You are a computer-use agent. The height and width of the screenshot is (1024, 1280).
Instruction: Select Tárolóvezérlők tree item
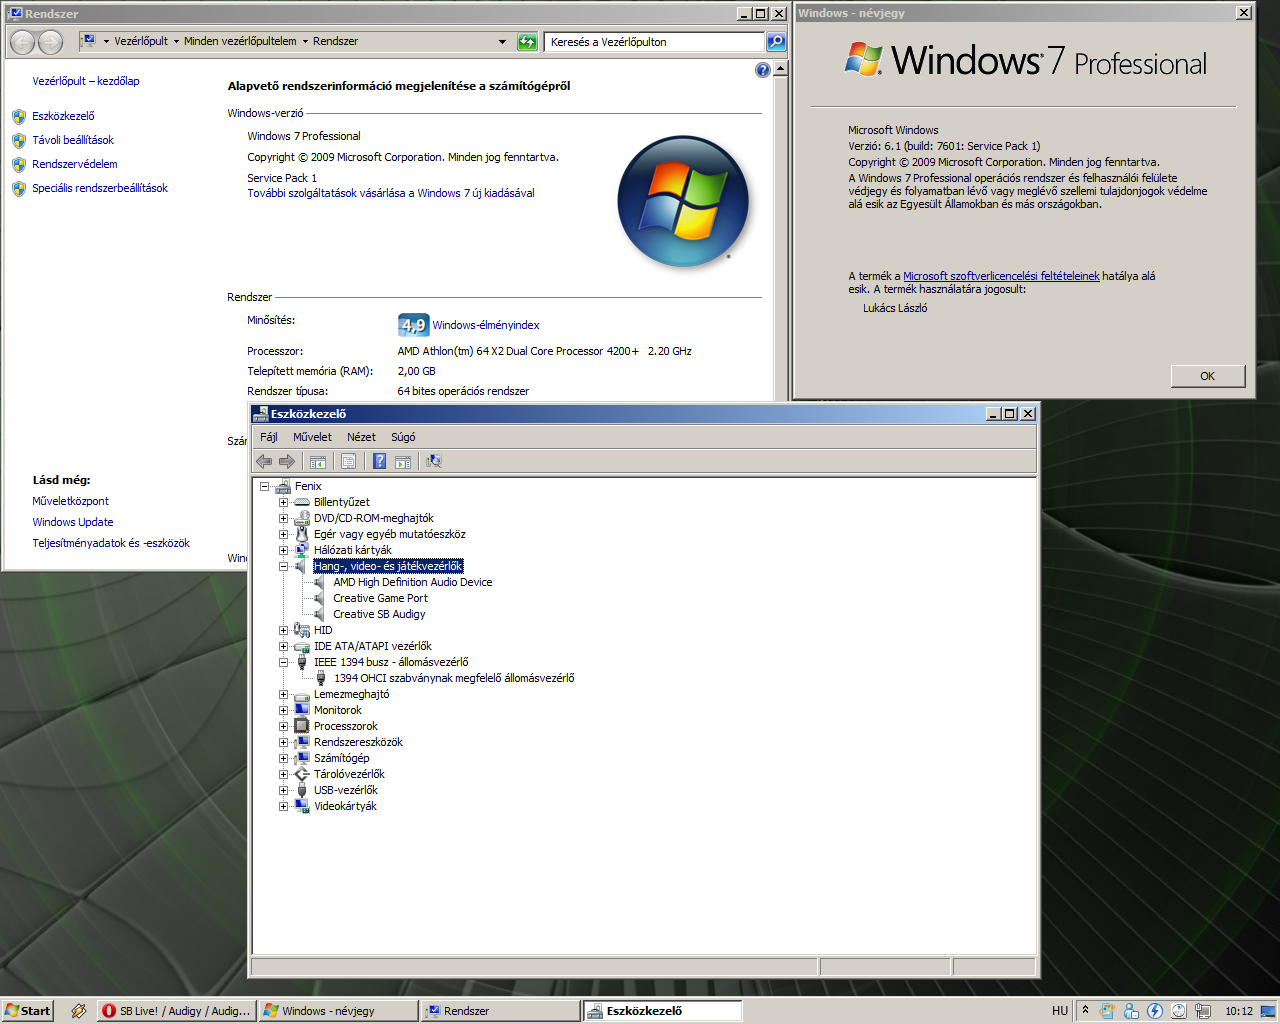[349, 774]
